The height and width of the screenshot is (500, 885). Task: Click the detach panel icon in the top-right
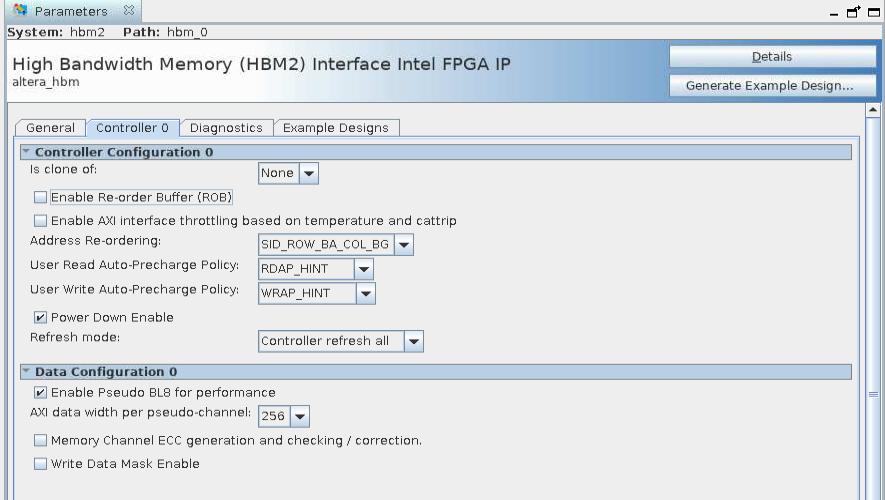[x=855, y=12]
